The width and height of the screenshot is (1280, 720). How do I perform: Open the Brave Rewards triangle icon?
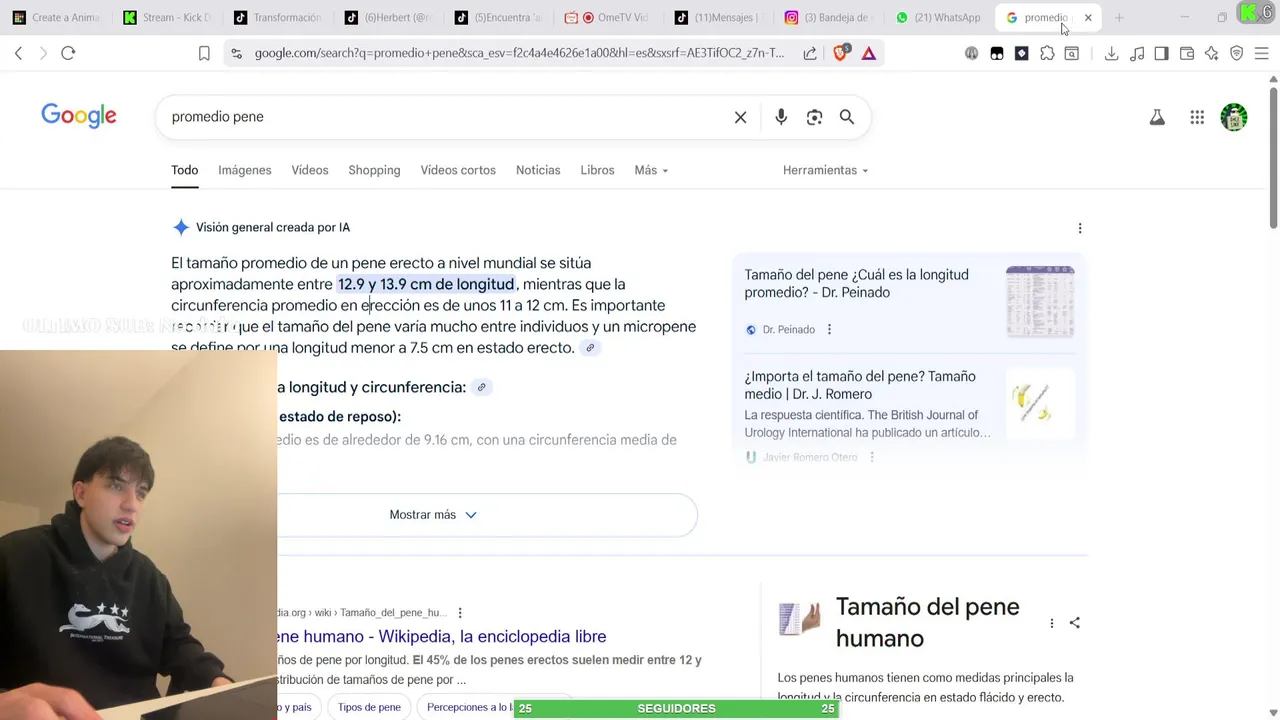point(869,53)
